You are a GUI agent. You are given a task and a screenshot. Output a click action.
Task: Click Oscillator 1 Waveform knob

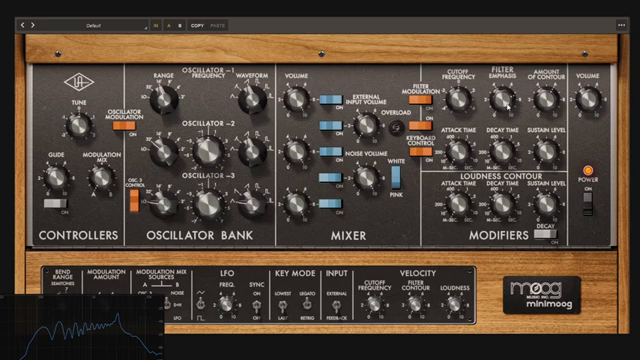[252, 99]
